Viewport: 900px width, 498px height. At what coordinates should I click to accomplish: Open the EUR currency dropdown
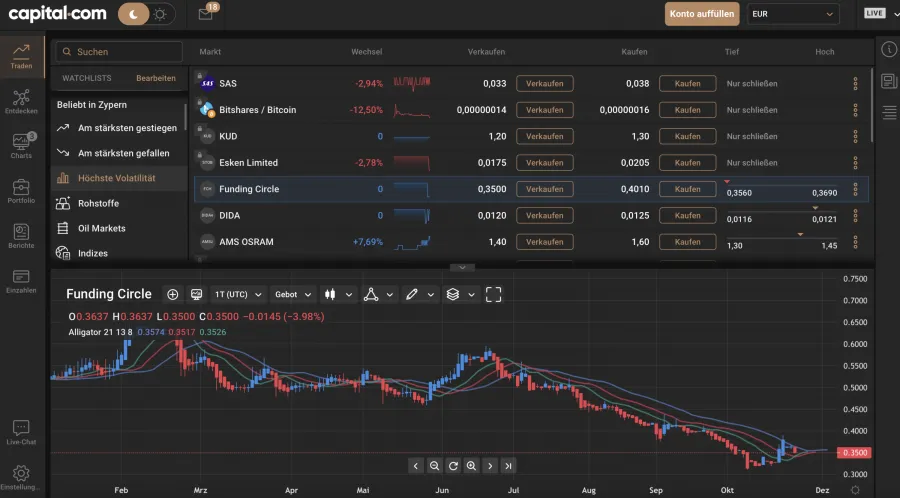(x=793, y=14)
